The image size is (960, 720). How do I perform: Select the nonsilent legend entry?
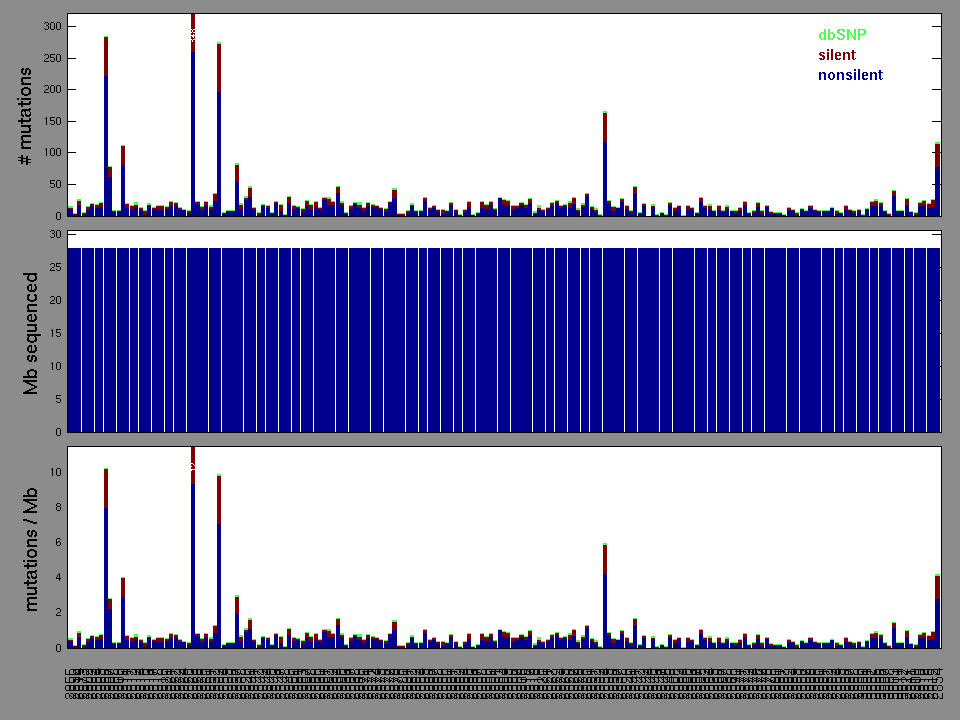[850, 75]
